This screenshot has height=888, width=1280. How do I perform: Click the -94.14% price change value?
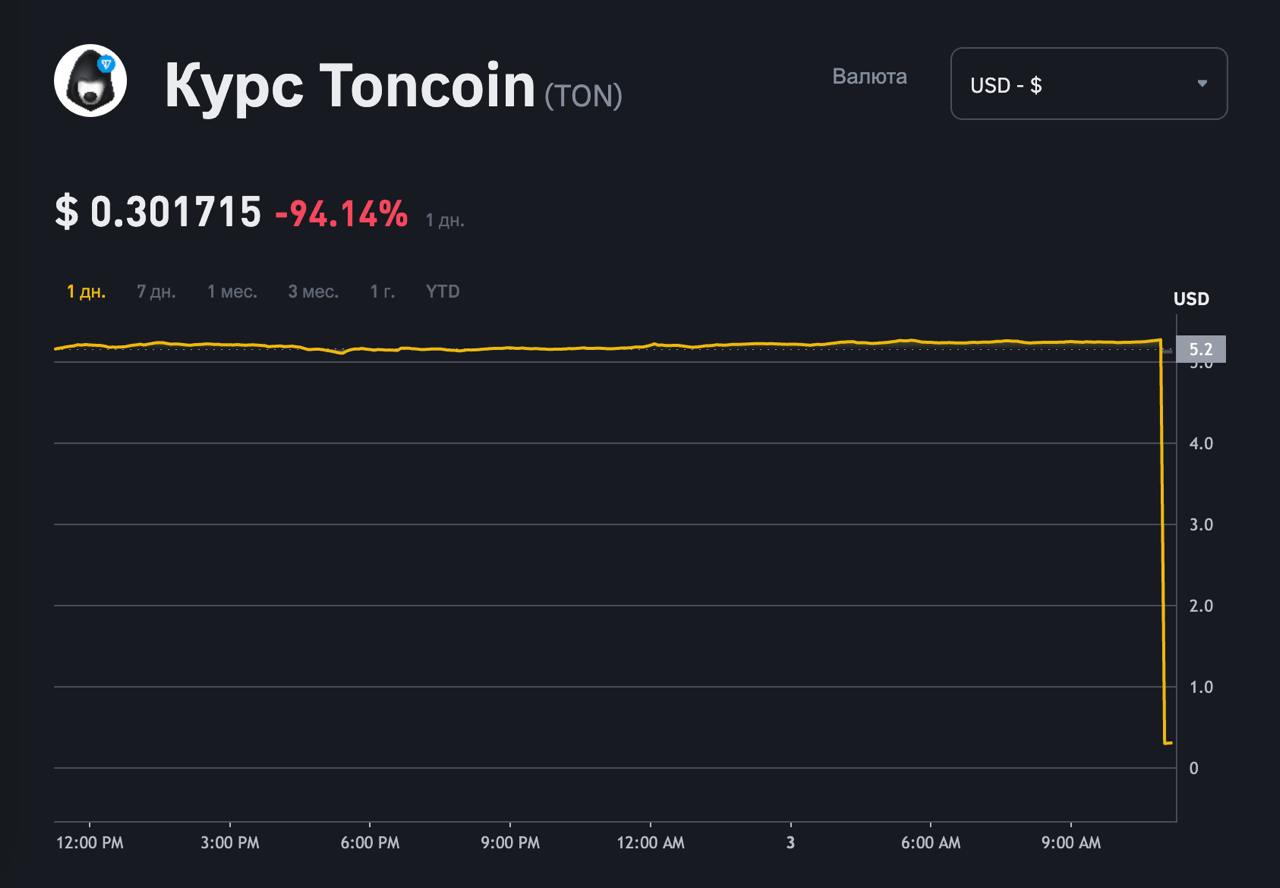click(341, 213)
